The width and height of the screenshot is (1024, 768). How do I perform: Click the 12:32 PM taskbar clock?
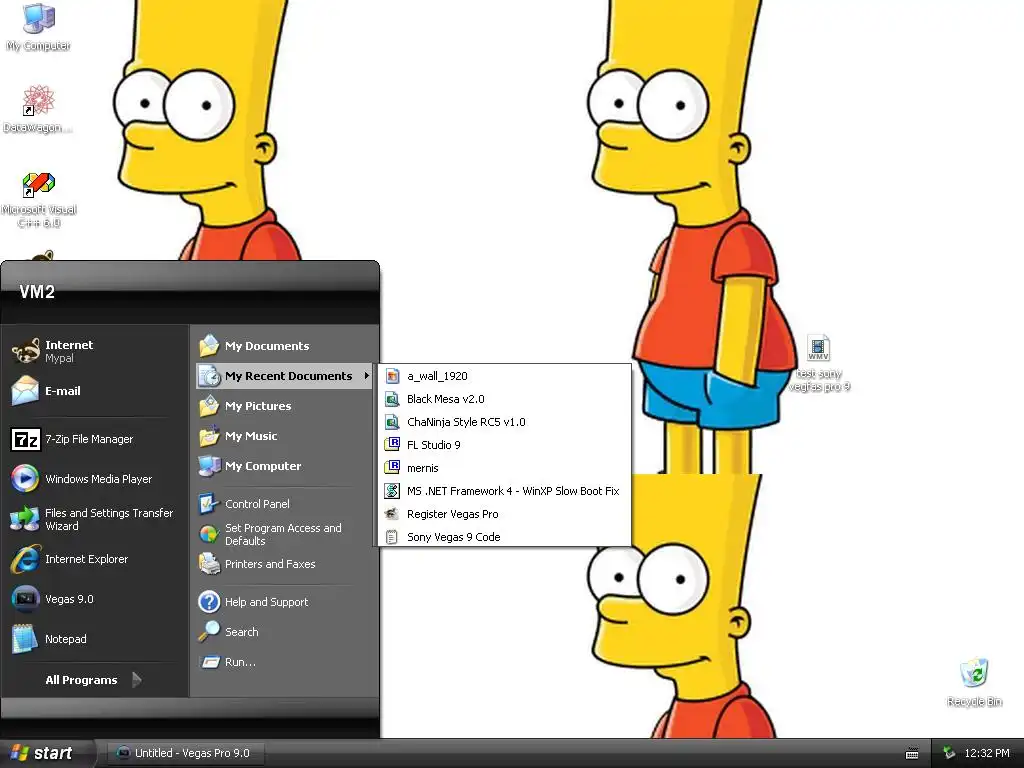click(987, 753)
